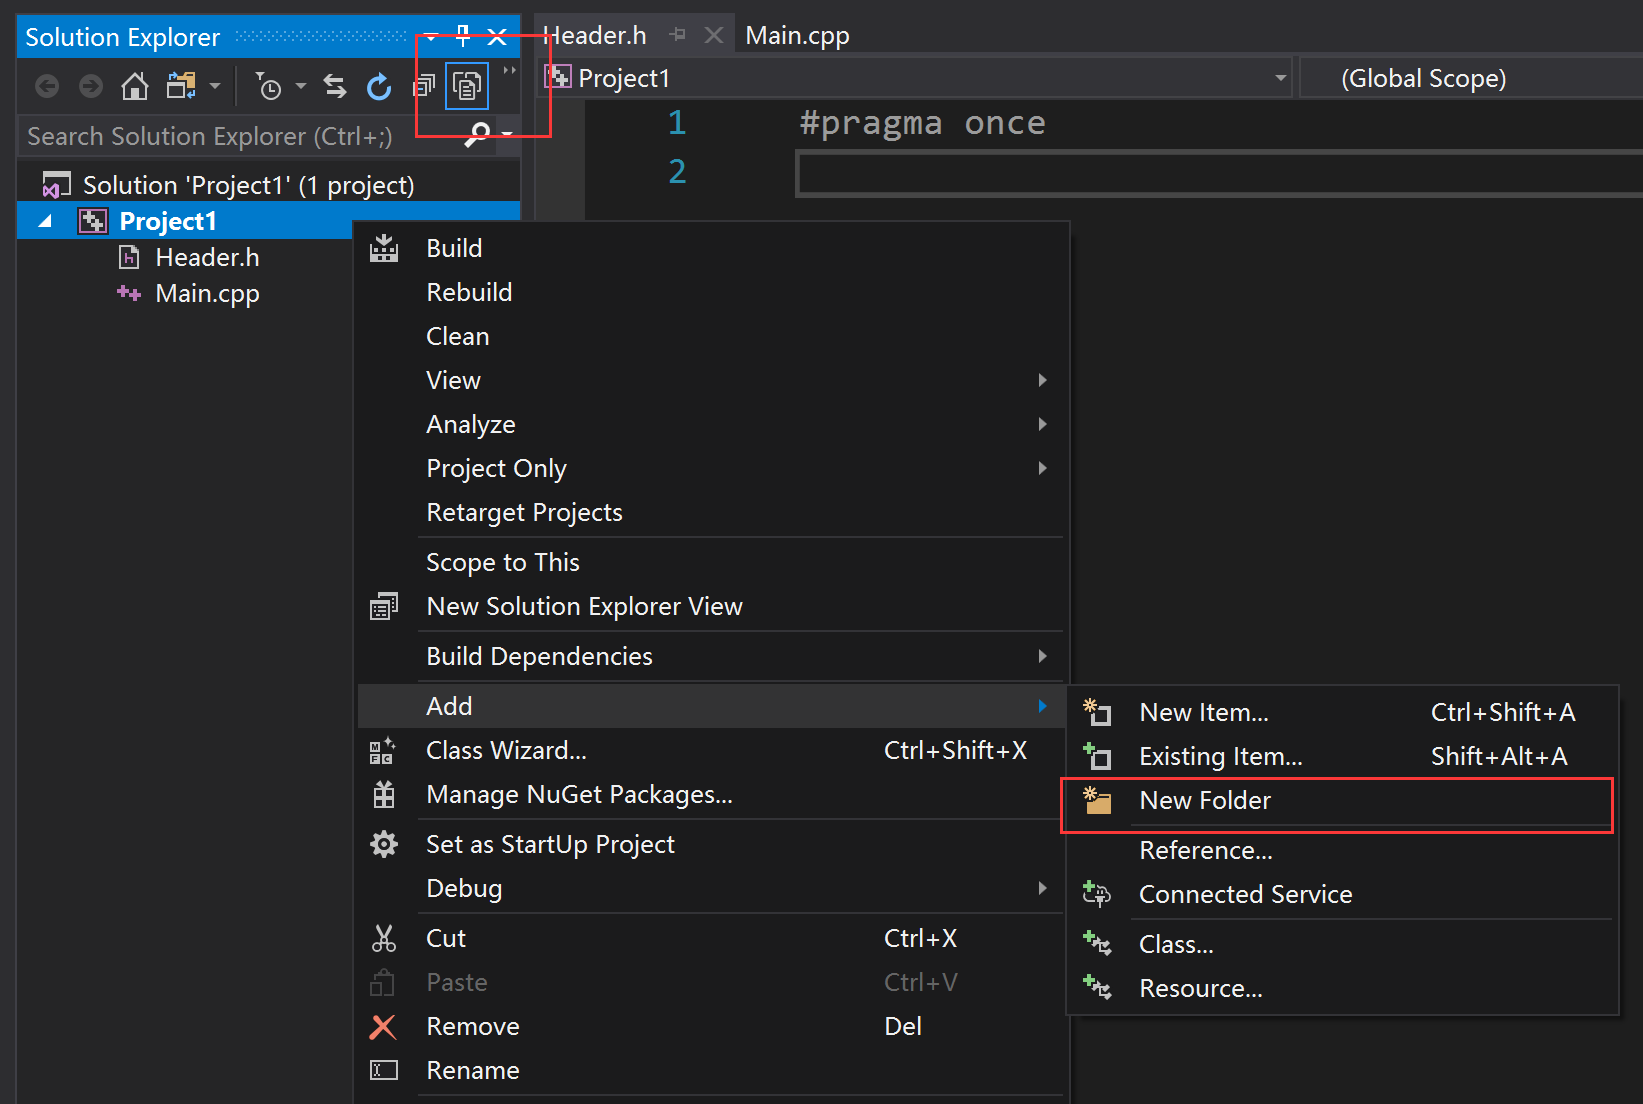Click the empty code line 2
This screenshot has height=1104, width=1643.
[1219, 174]
